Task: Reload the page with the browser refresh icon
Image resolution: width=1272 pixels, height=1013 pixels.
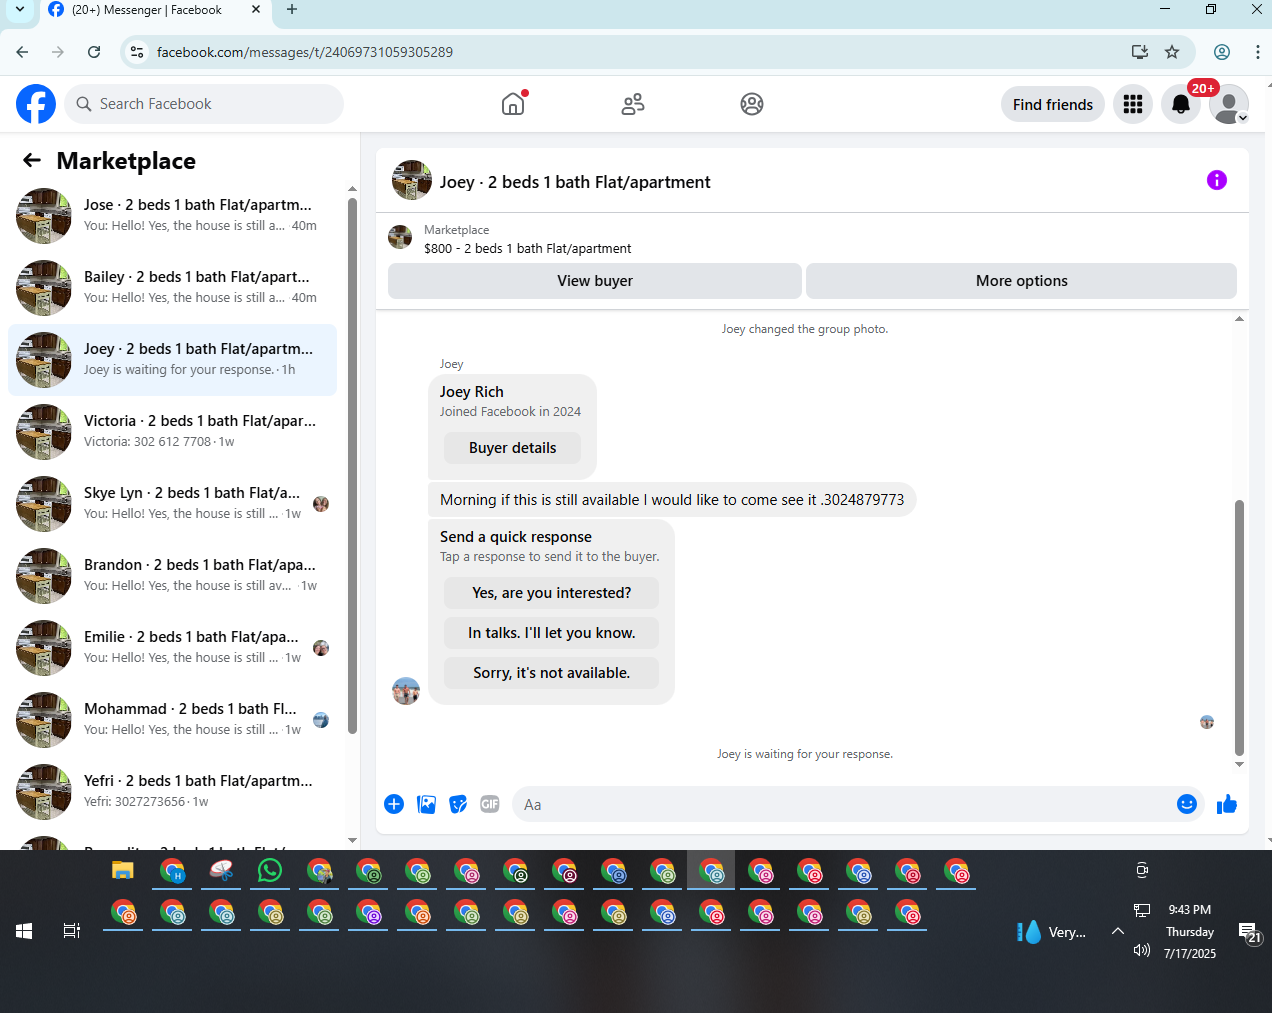Action: [x=94, y=52]
